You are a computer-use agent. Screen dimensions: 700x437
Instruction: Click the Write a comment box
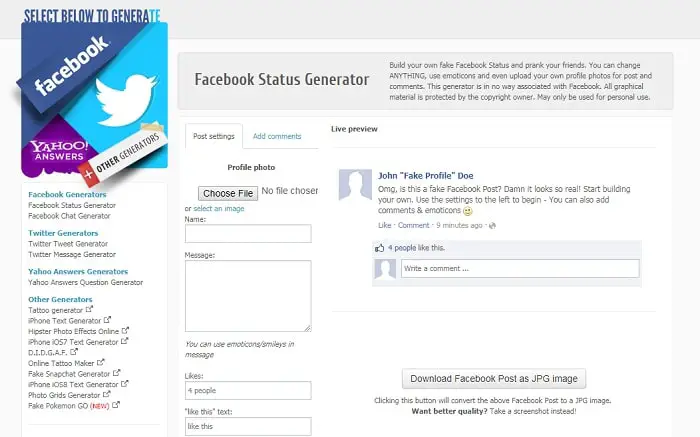[x=520, y=269]
